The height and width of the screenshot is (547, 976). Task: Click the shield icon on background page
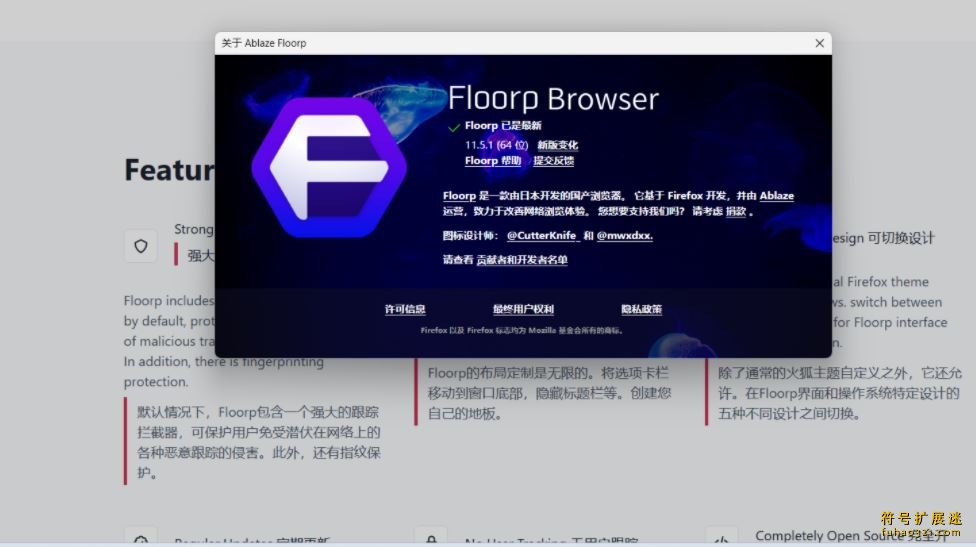click(141, 246)
